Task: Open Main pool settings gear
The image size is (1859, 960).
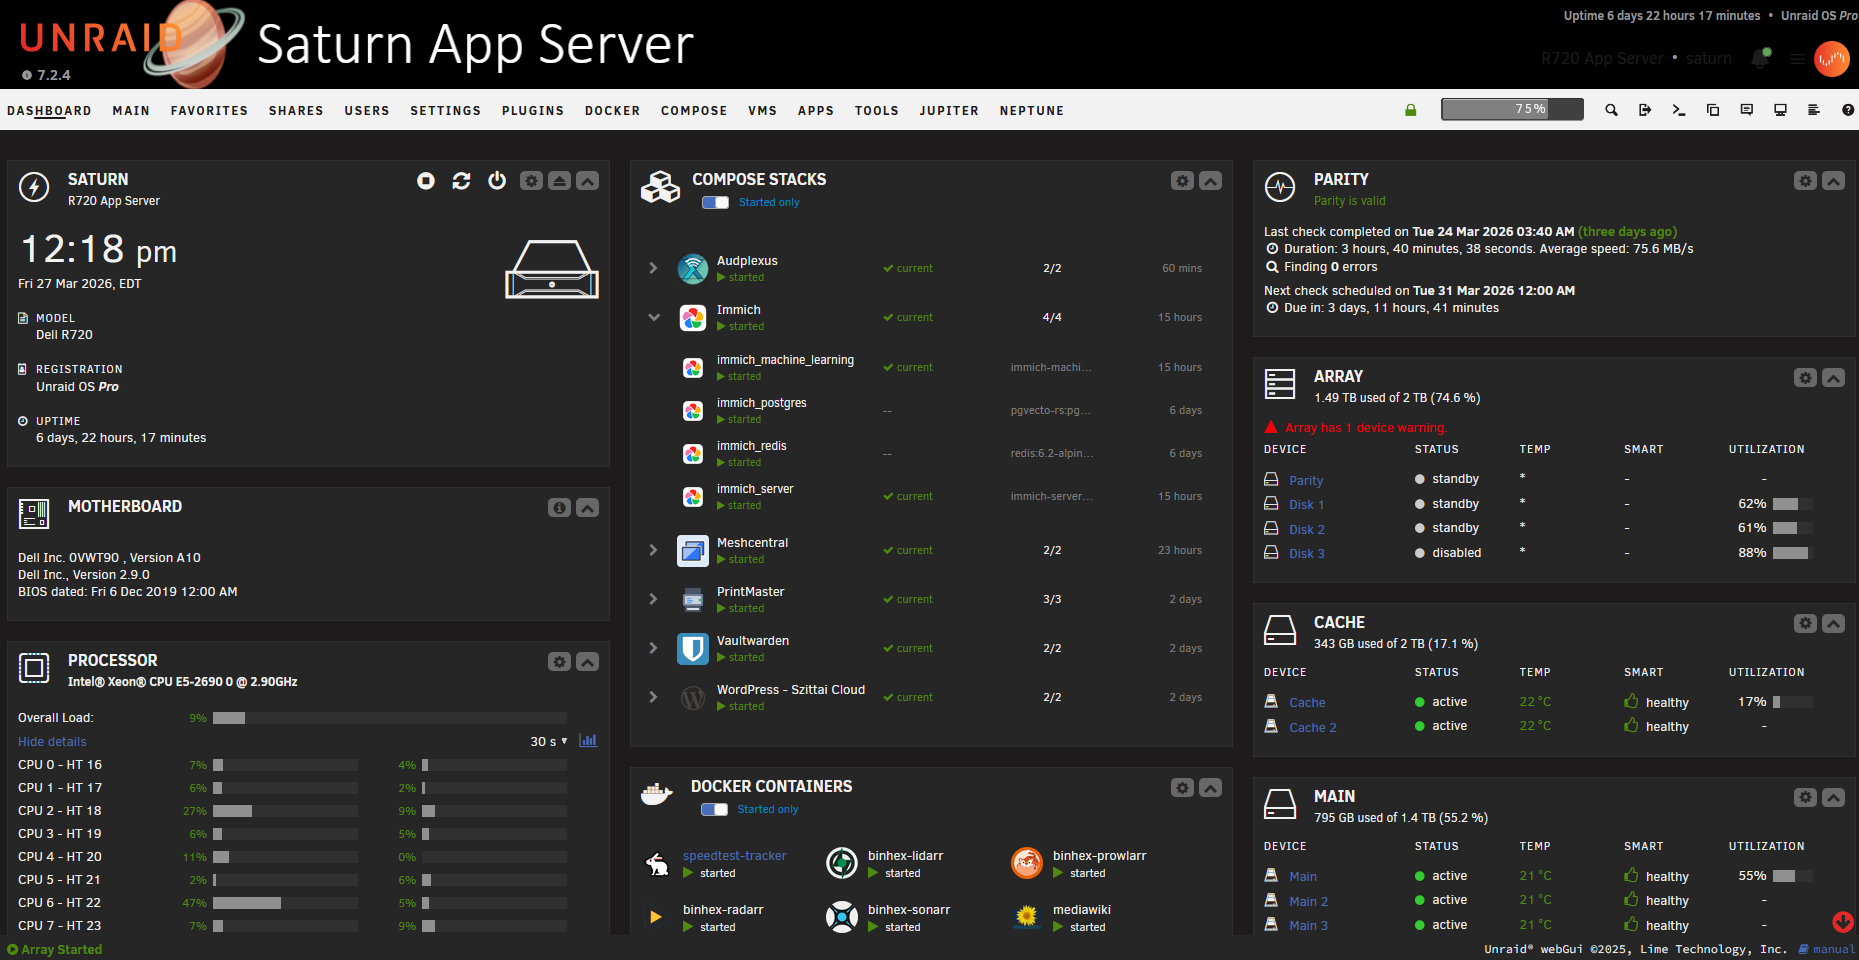Action: (1805, 798)
